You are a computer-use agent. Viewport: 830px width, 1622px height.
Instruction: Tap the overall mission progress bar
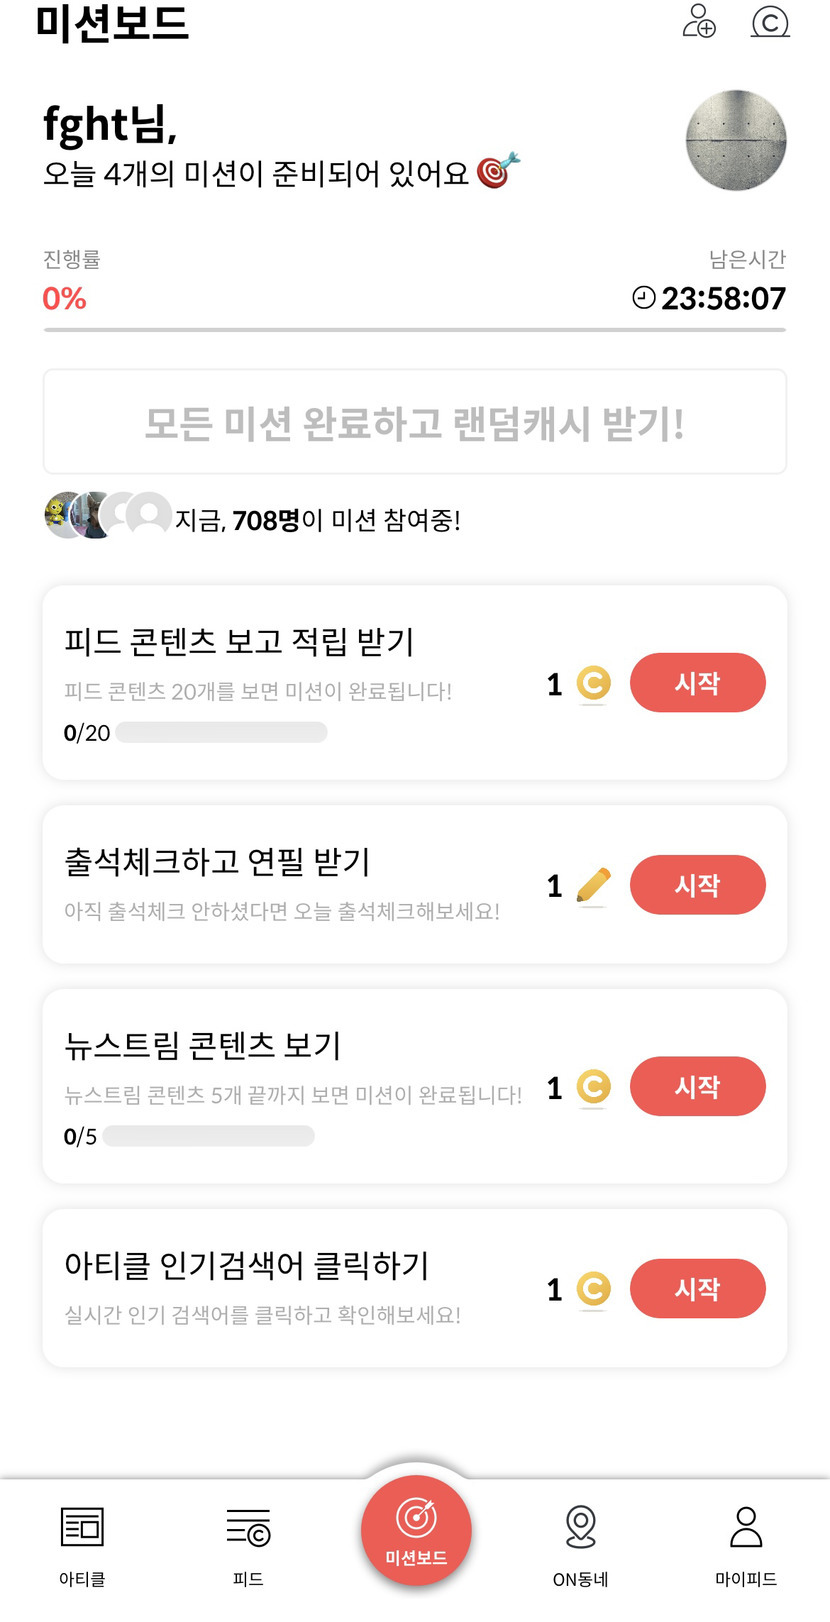point(415,329)
